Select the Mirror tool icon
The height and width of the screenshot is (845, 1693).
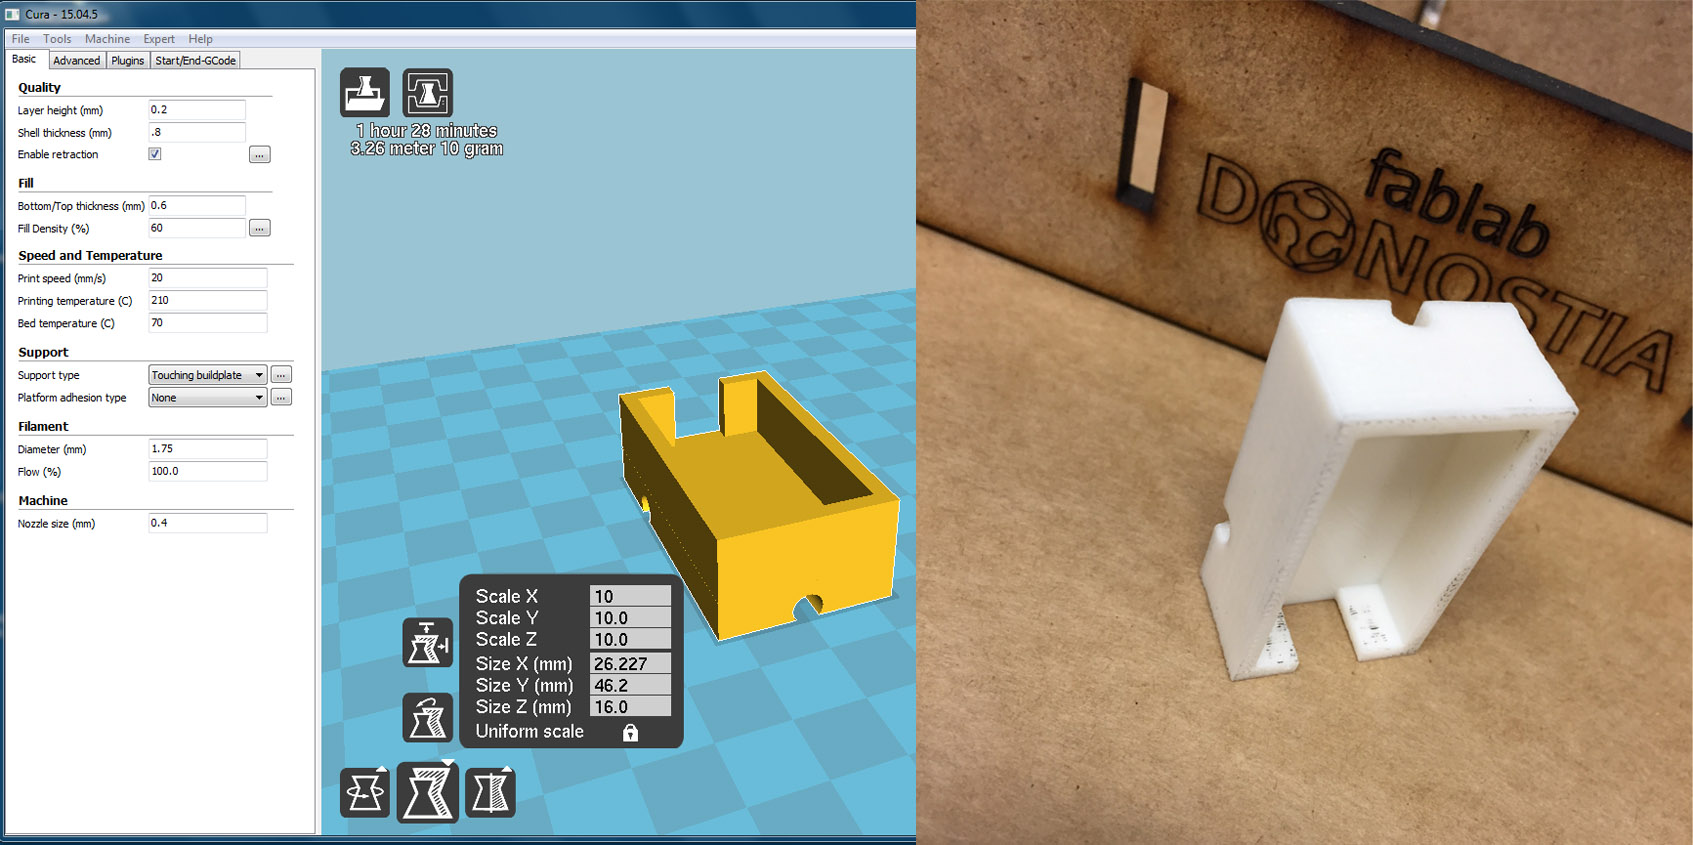pos(490,793)
